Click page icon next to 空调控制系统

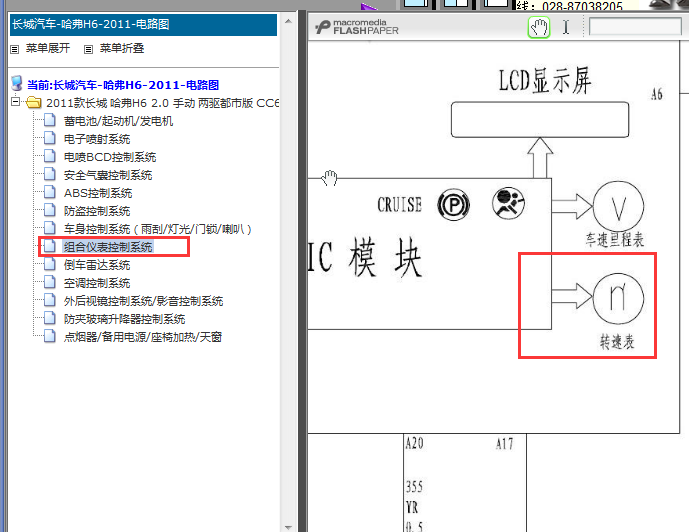point(50,282)
